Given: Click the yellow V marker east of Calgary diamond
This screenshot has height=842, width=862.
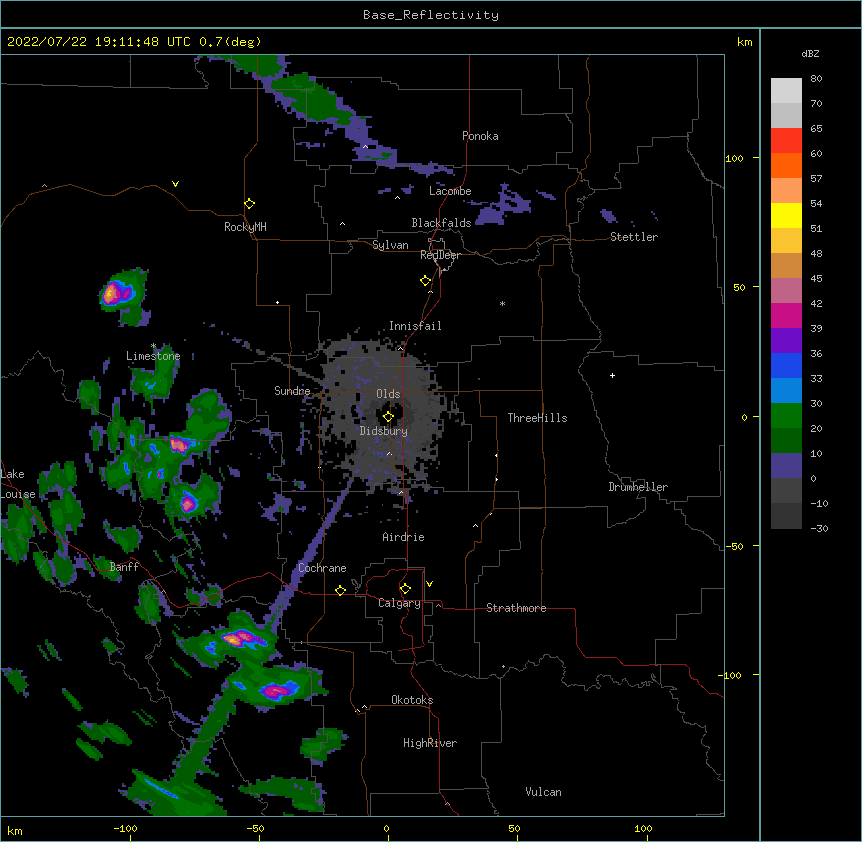Looking at the screenshot, I should coord(429,584).
